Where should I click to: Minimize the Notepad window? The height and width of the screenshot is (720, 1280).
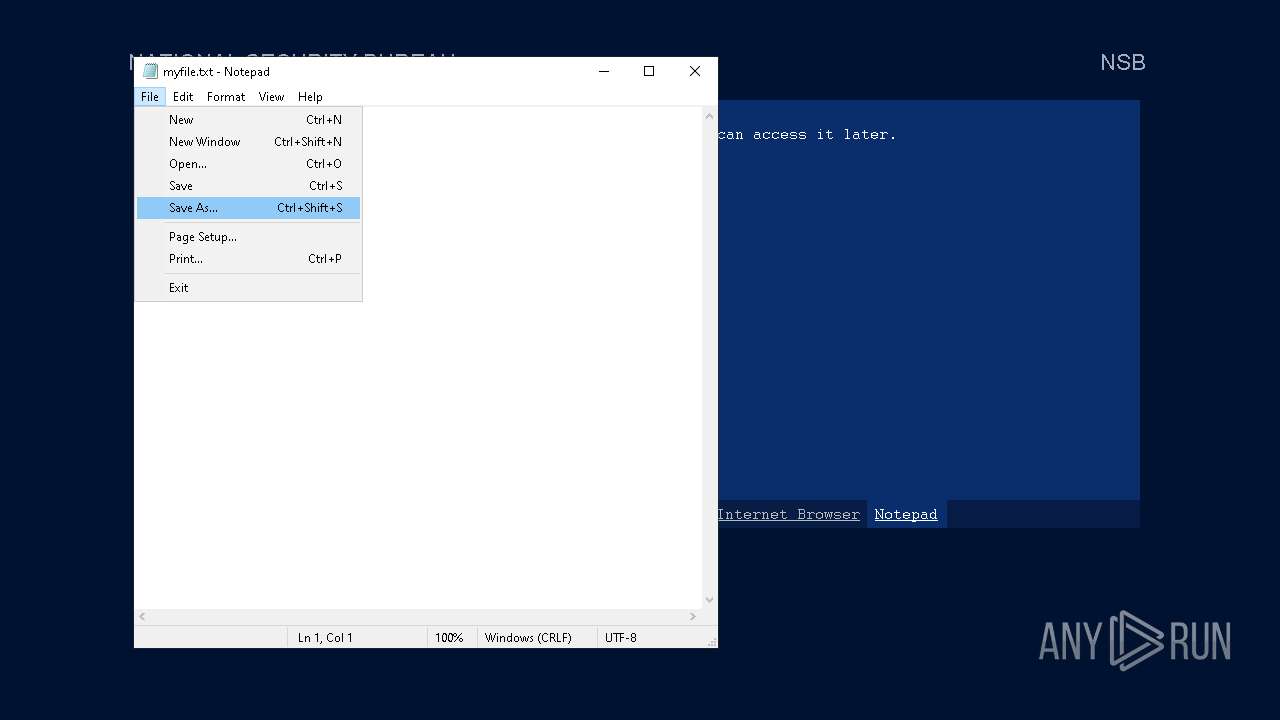[x=604, y=71]
